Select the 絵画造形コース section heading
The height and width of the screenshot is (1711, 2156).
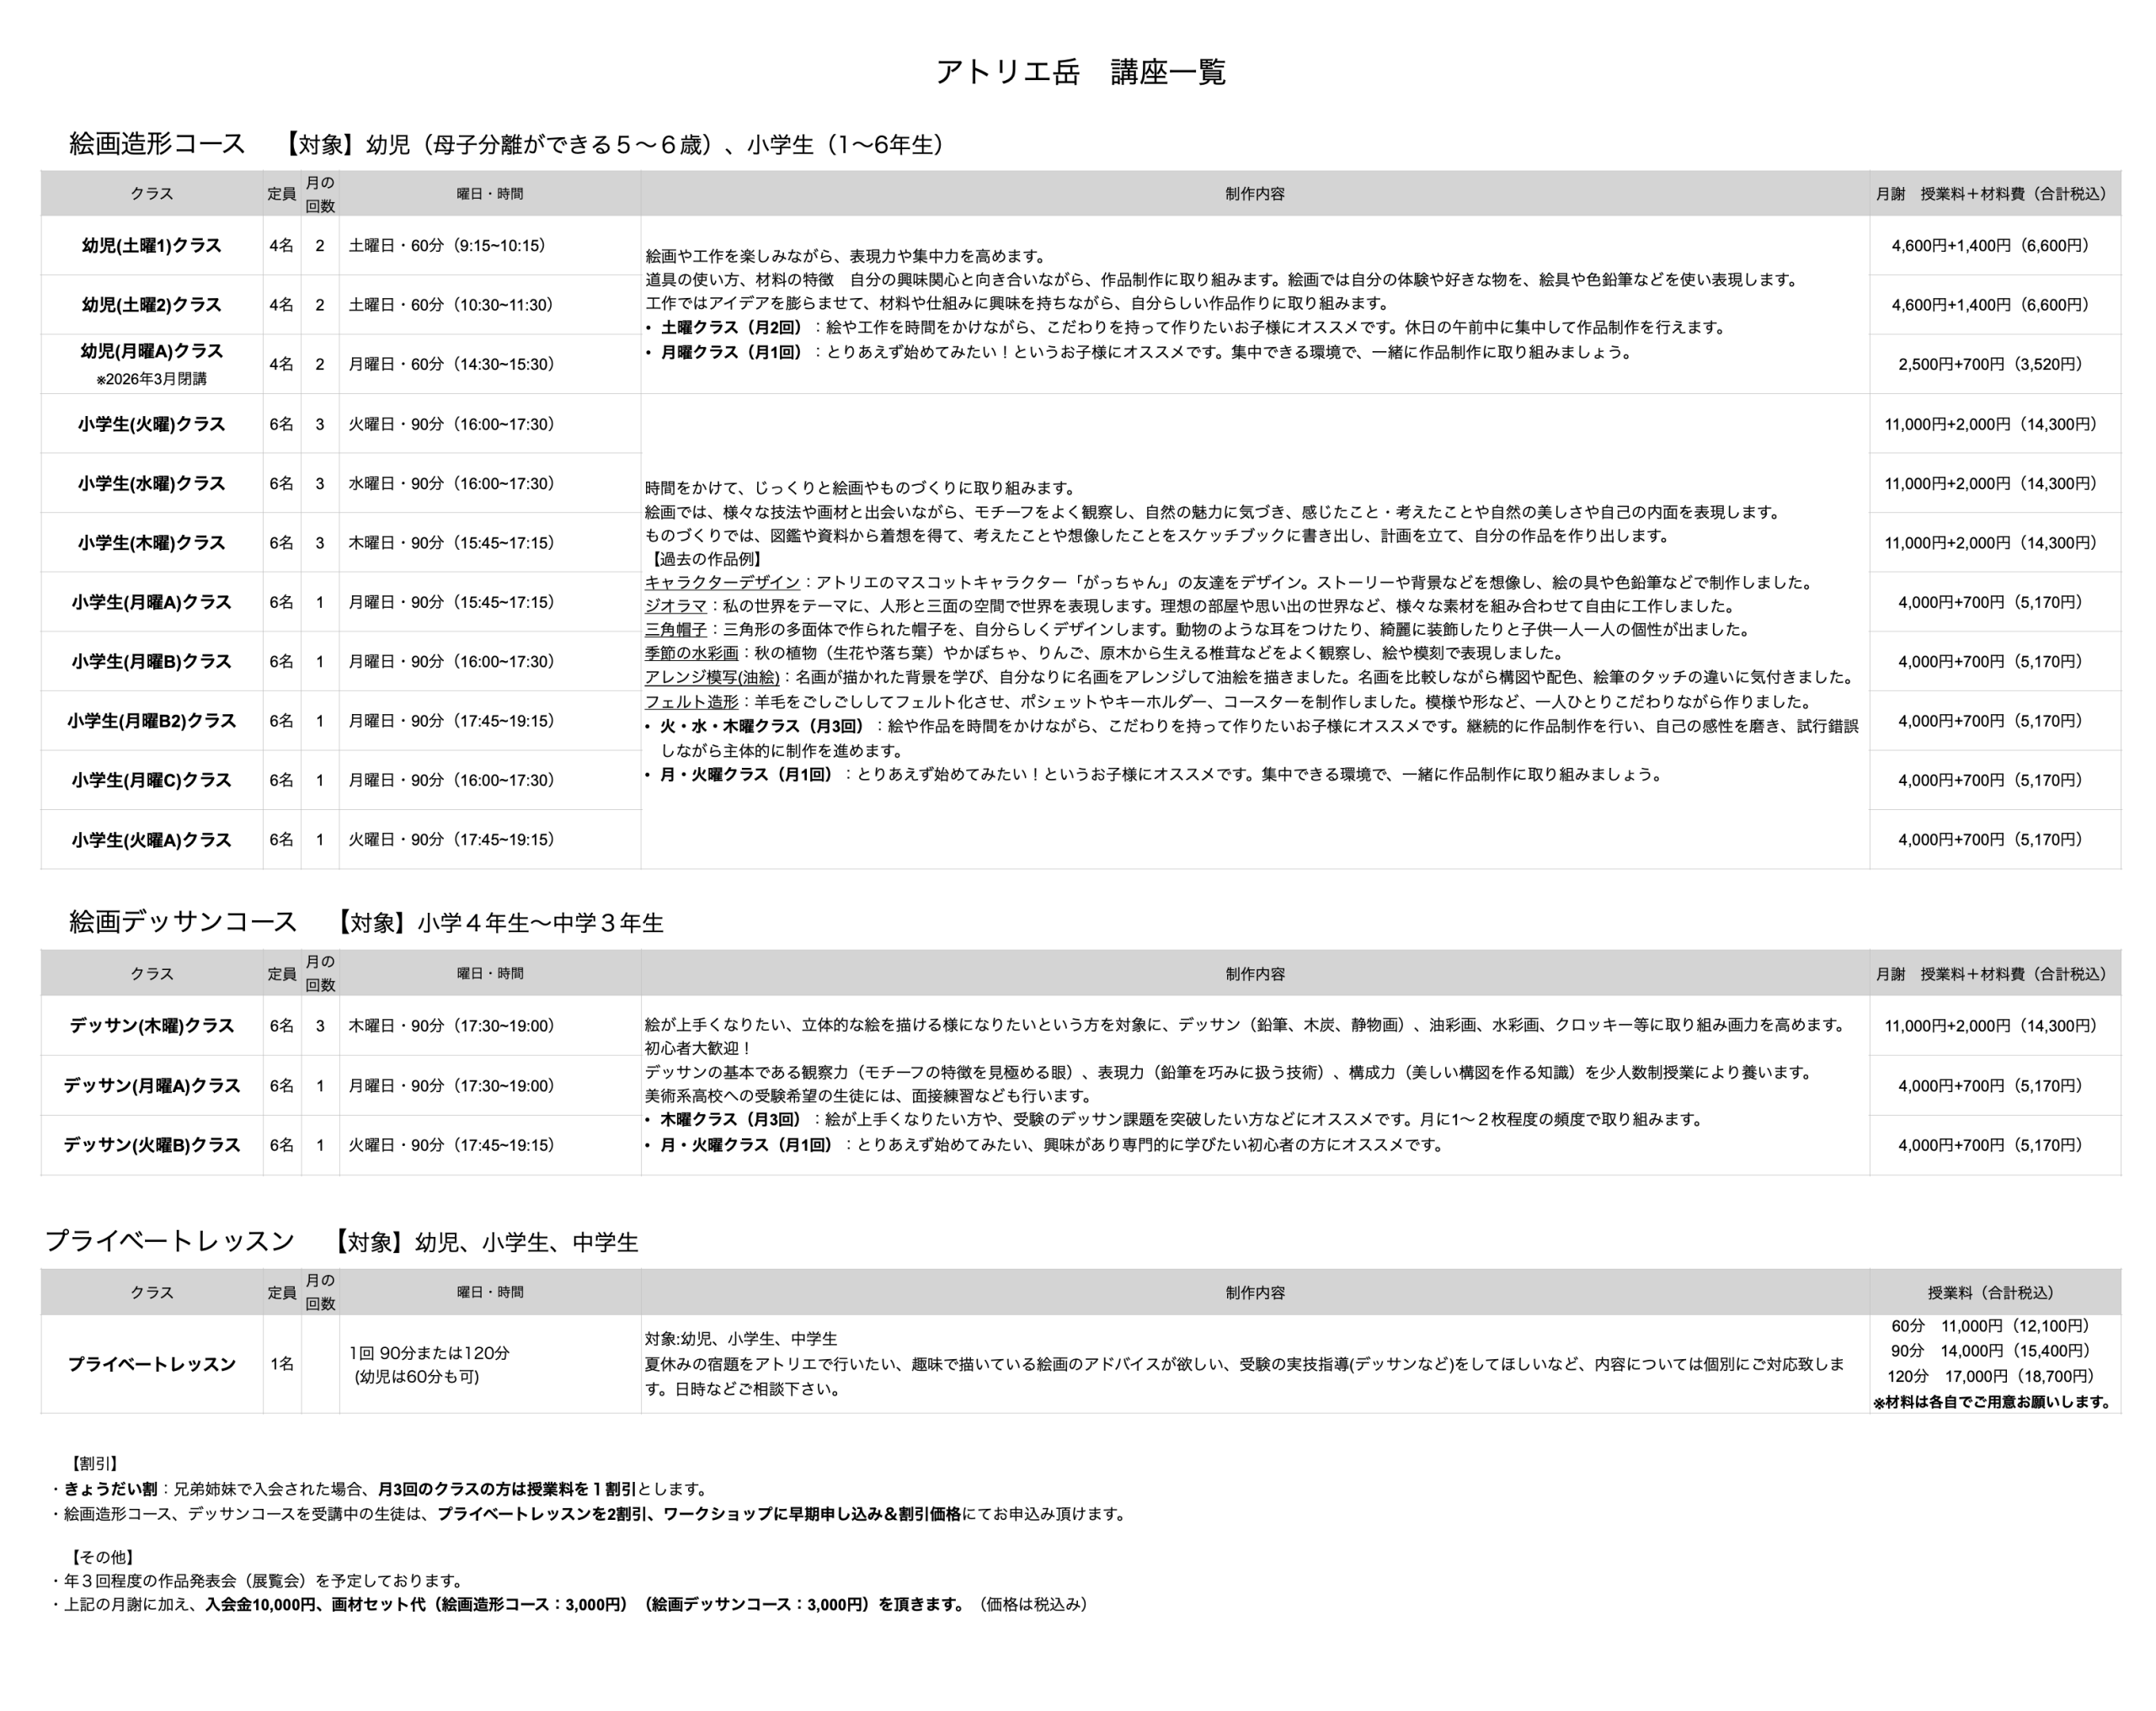pyautogui.click(x=157, y=144)
